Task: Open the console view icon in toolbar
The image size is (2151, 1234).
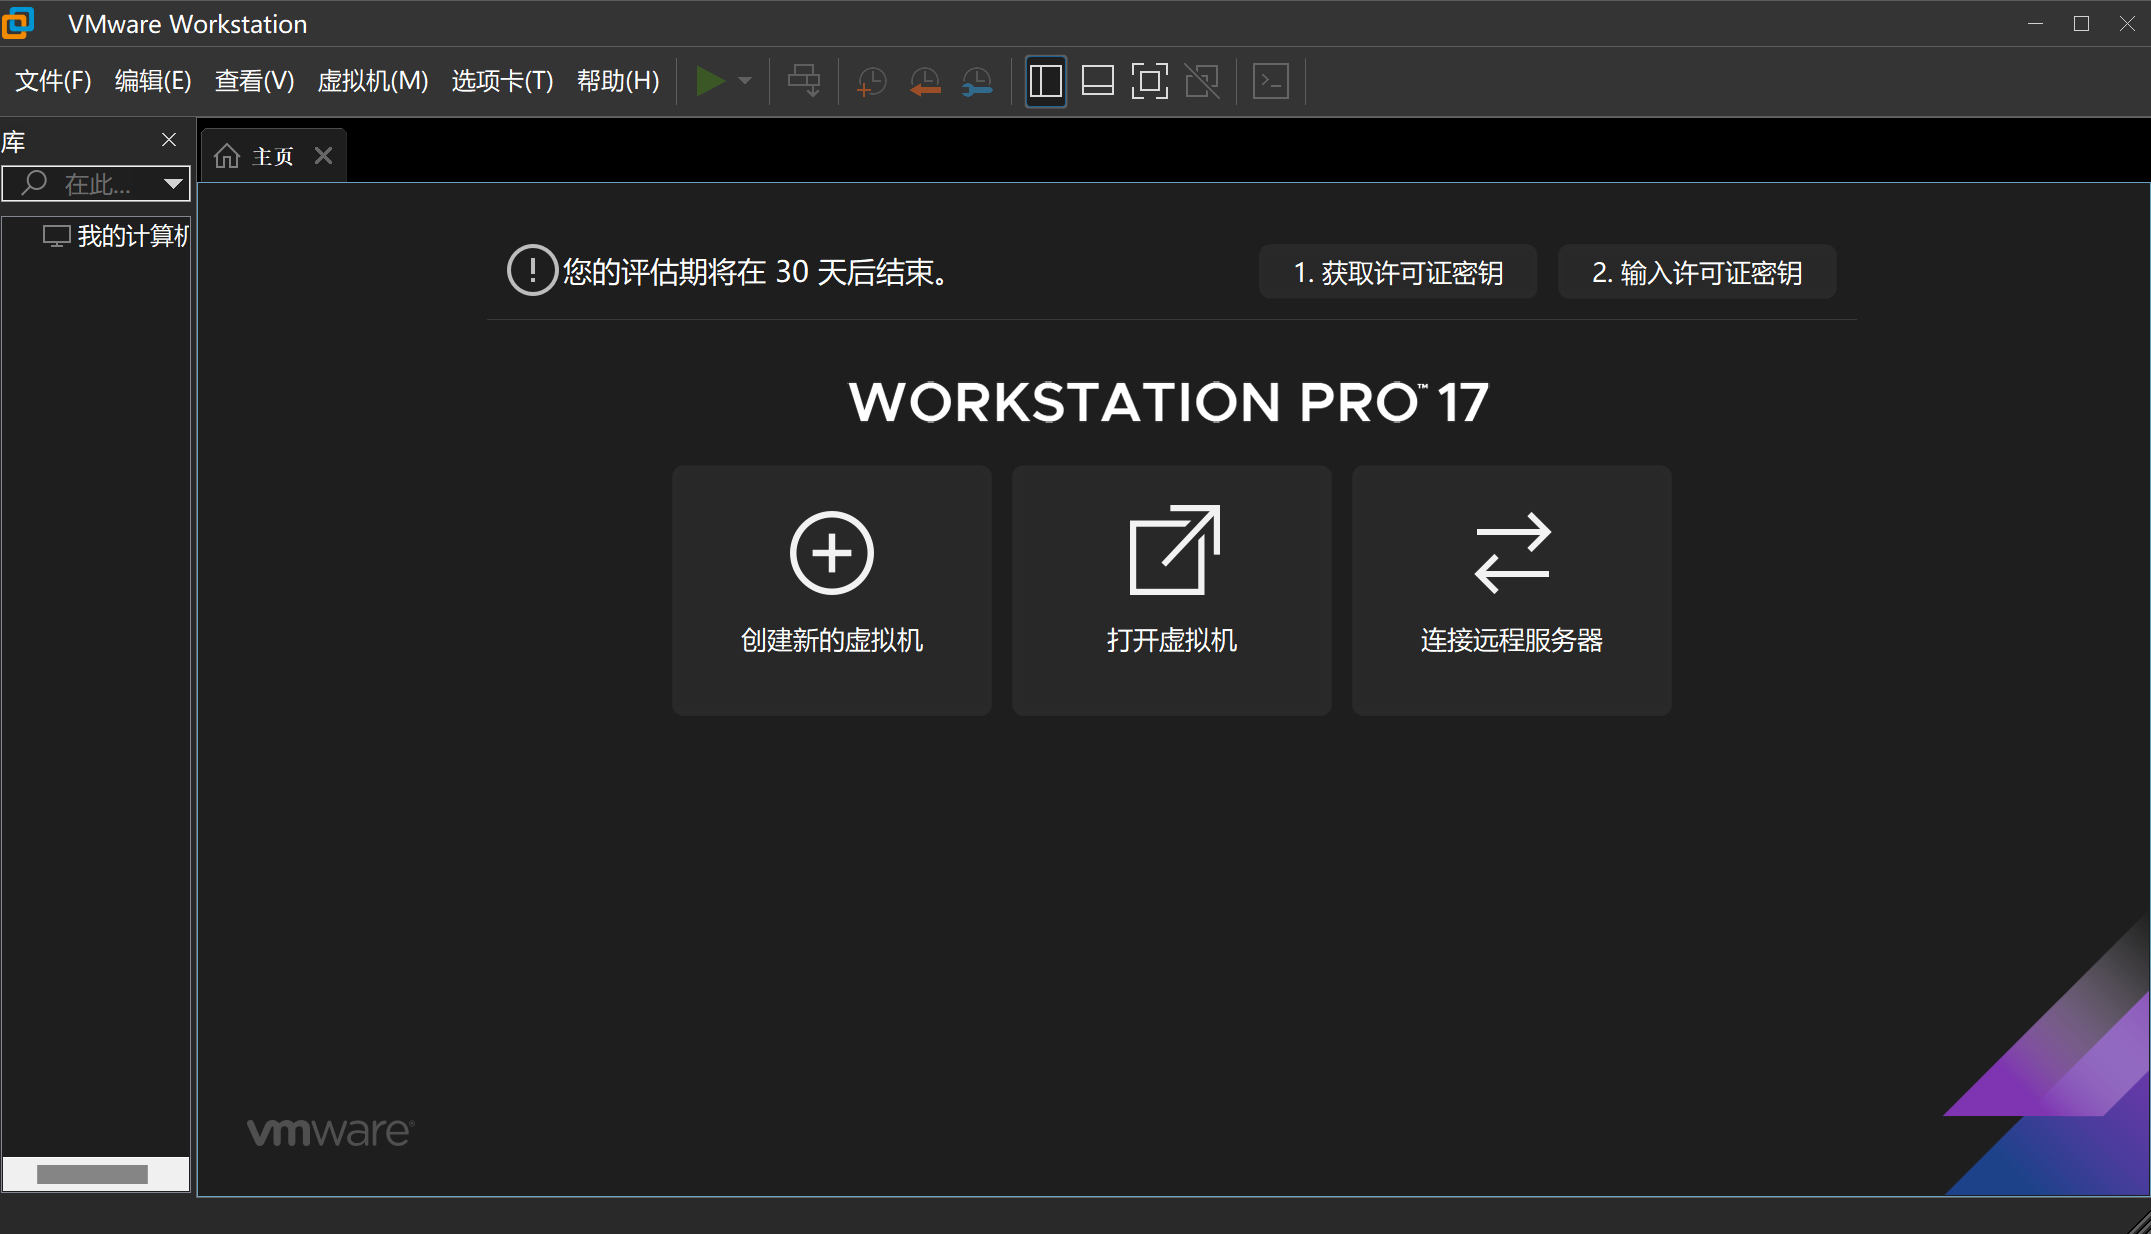Action: 1271,81
